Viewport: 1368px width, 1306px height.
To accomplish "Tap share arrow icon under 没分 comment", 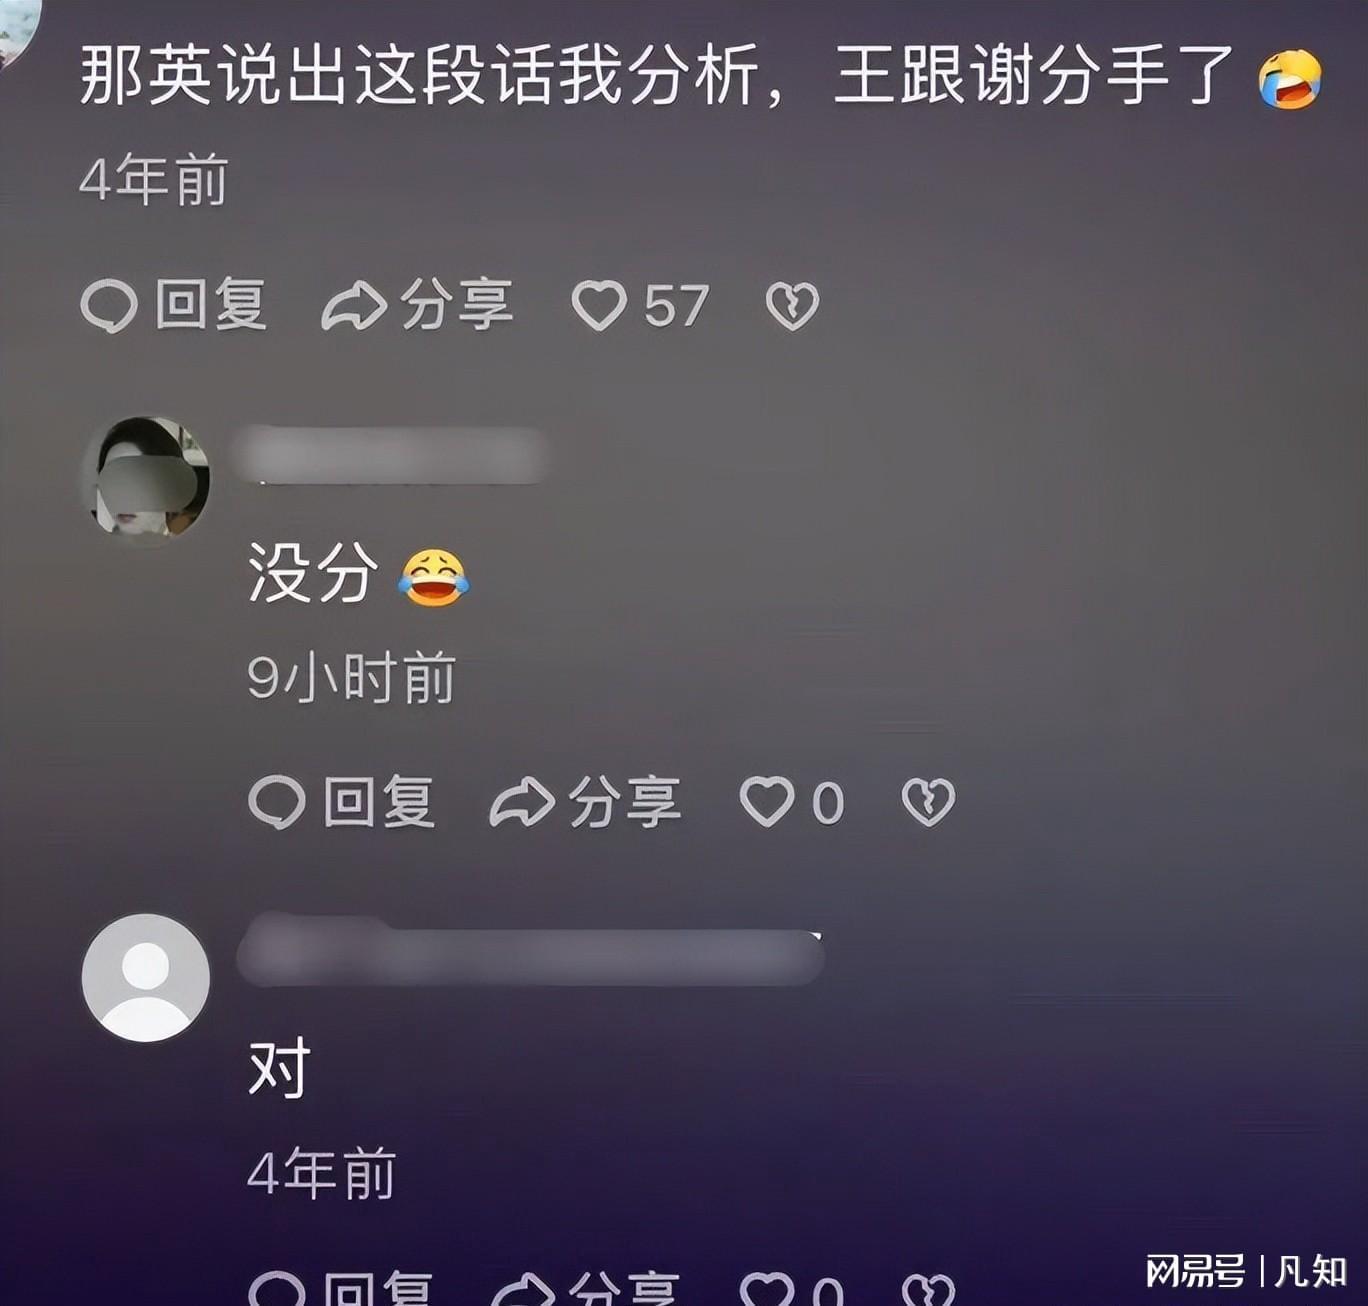I will [x=522, y=802].
